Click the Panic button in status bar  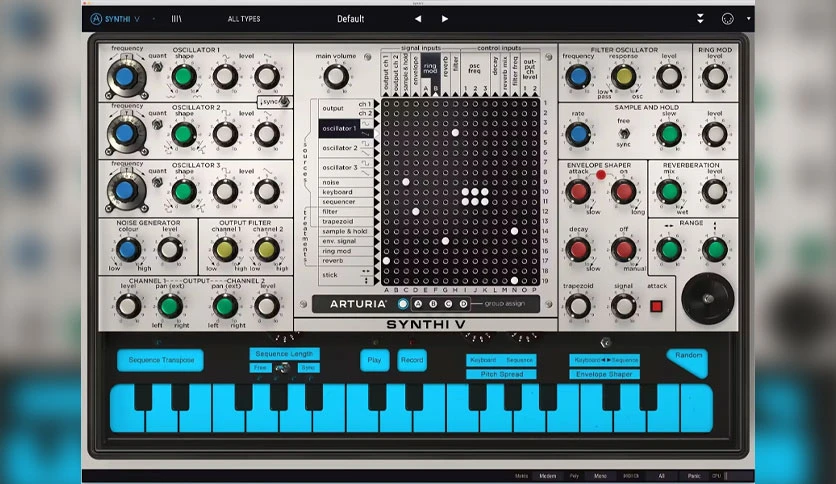[694, 476]
